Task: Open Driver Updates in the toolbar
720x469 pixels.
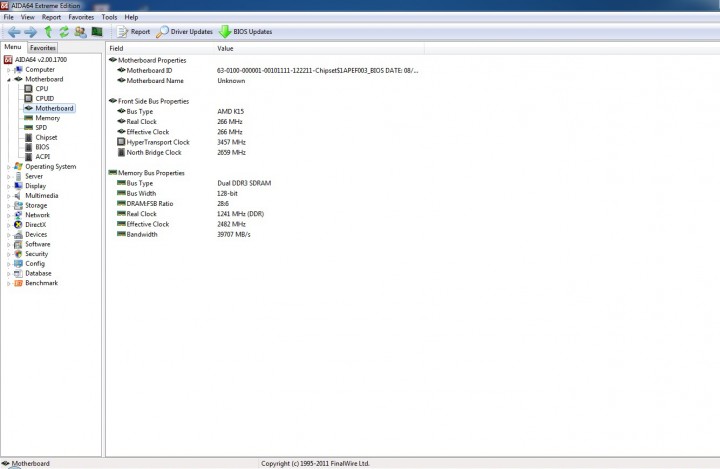Action: (x=185, y=32)
